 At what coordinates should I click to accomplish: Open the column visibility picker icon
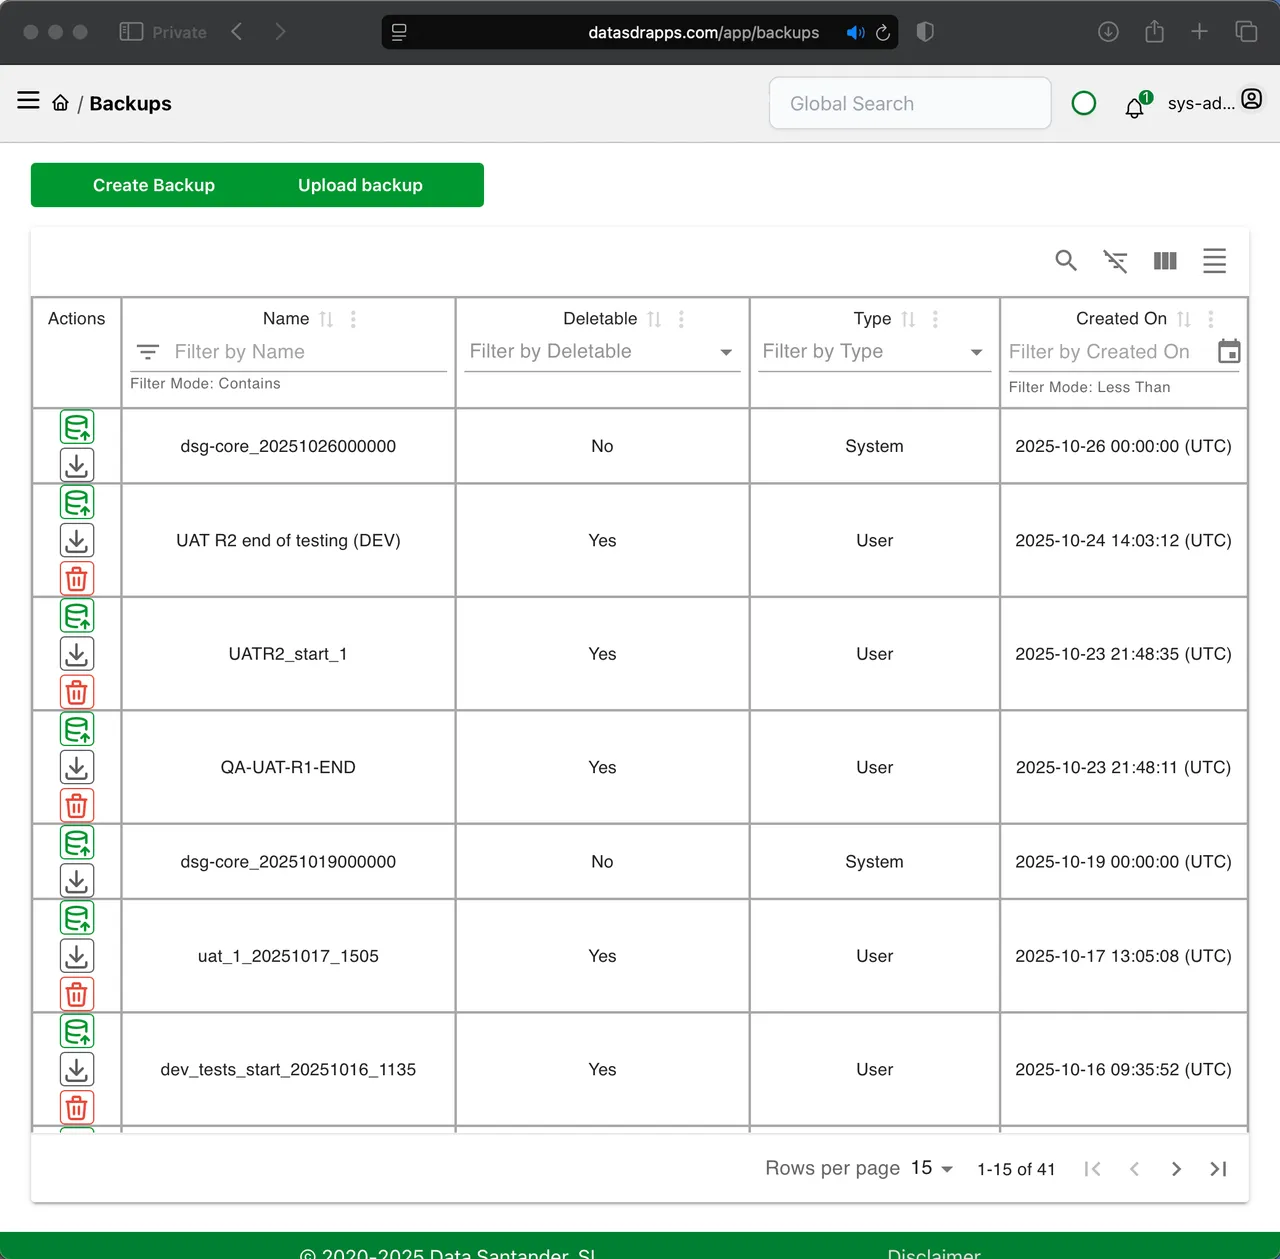pyautogui.click(x=1165, y=260)
